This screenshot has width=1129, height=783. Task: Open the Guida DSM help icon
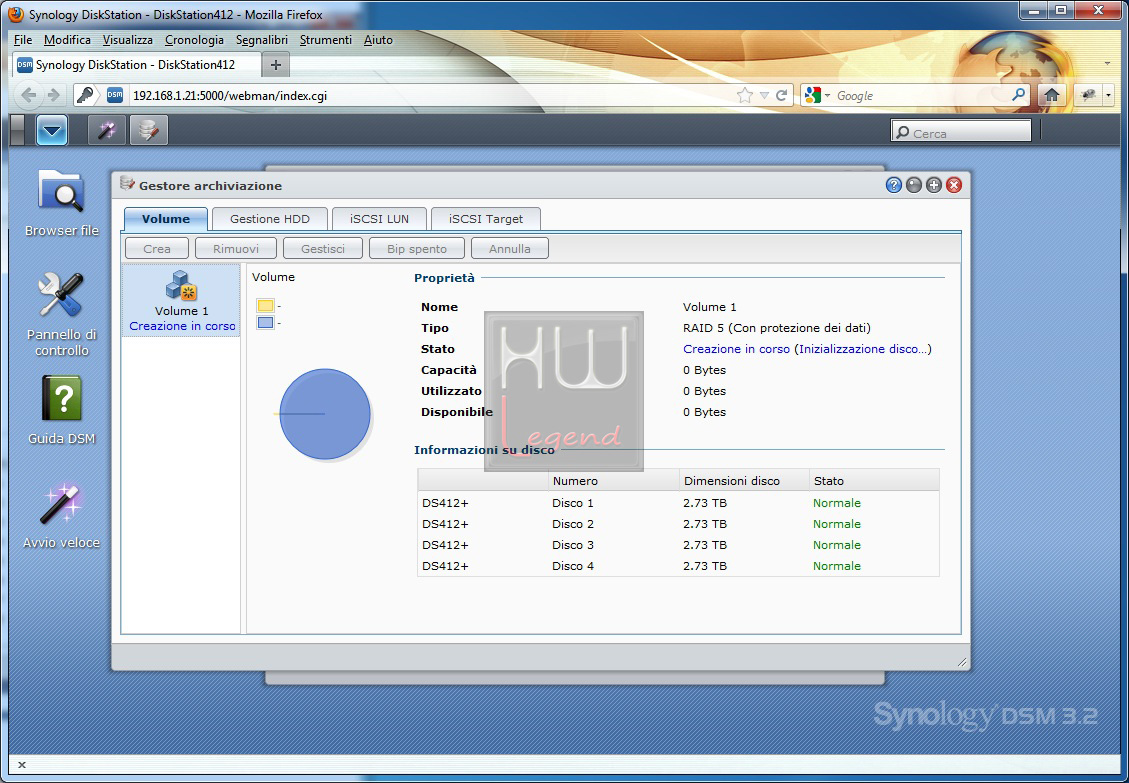[61, 411]
